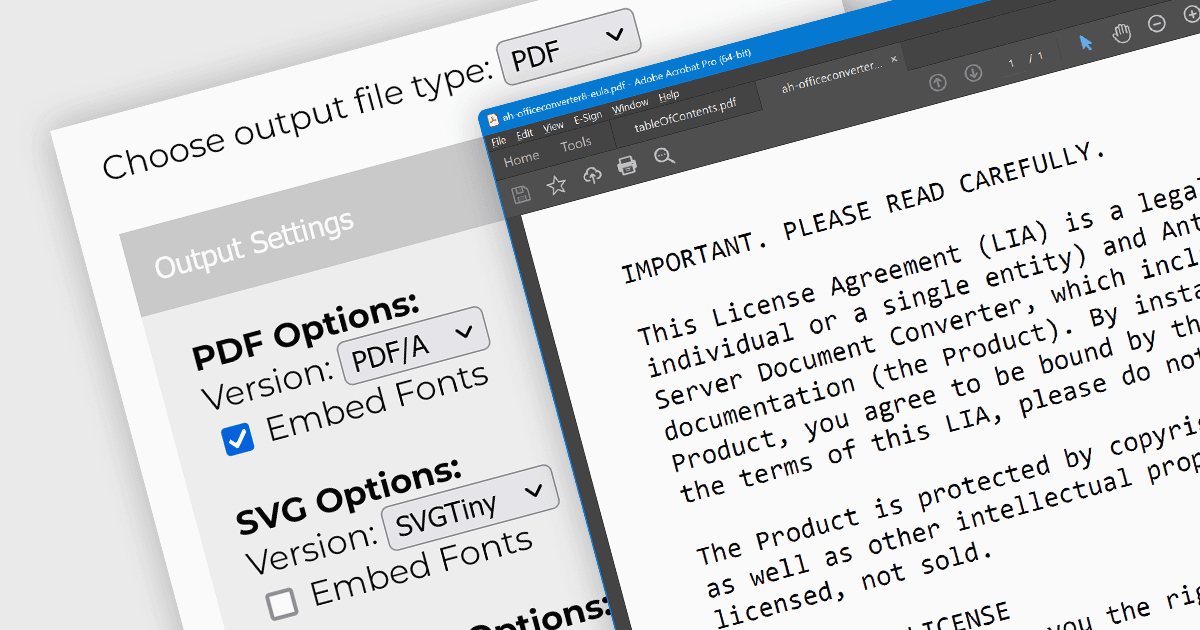Click the star bookmark icon in Acrobat toolbar
The image size is (1200, 630).
(x=556, y=184)
